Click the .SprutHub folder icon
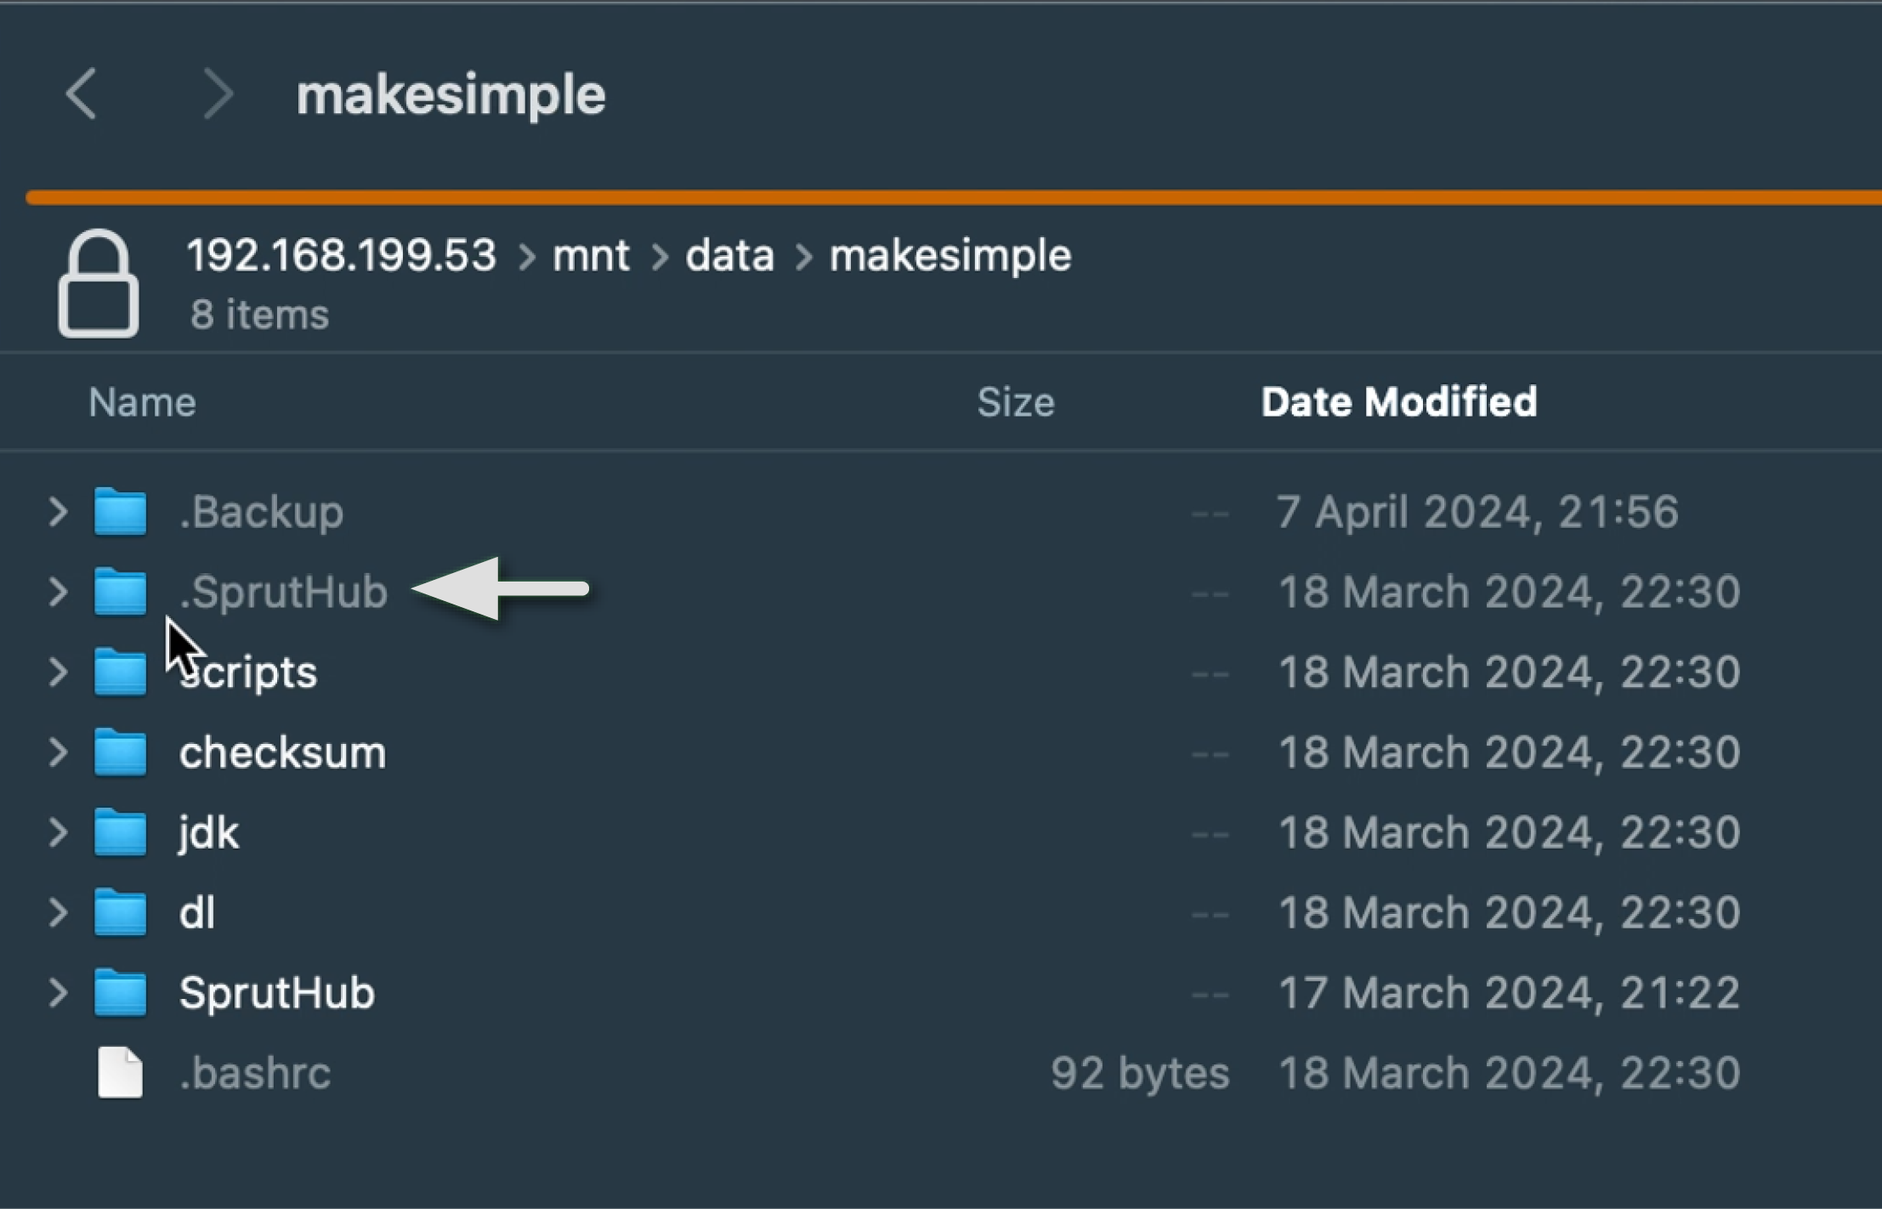The height and width of the screenshot is (1209, 1882). pyautogui.click(x=120, y=592)
